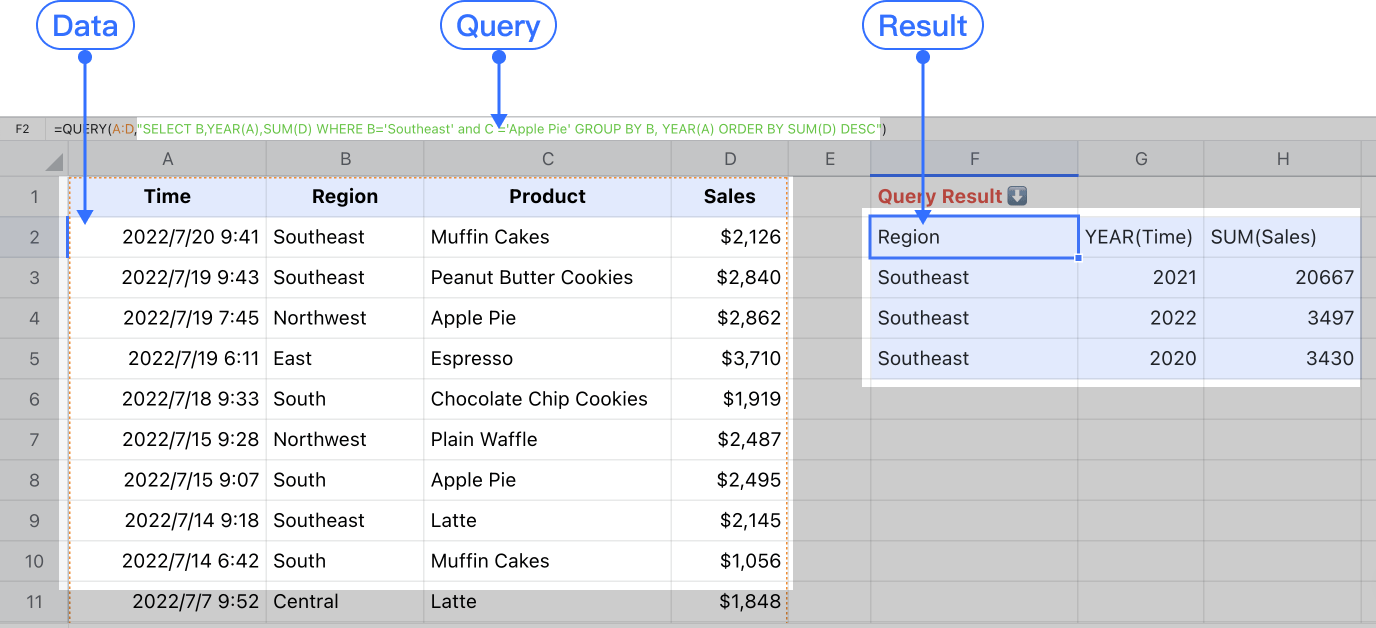Click the Peanut Butter Cookies cell

(548, 277)
